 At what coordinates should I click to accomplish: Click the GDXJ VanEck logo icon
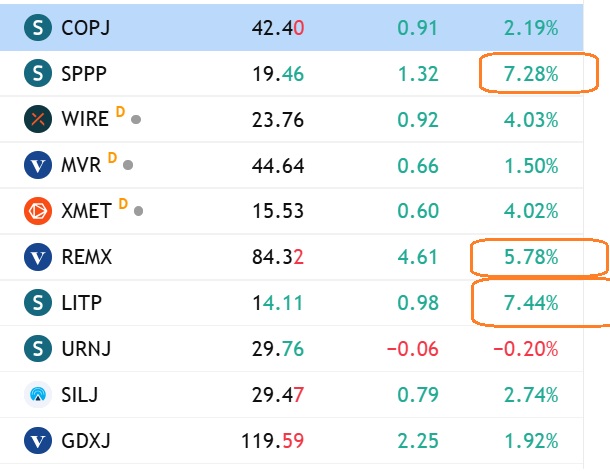[x=38, y=440]
